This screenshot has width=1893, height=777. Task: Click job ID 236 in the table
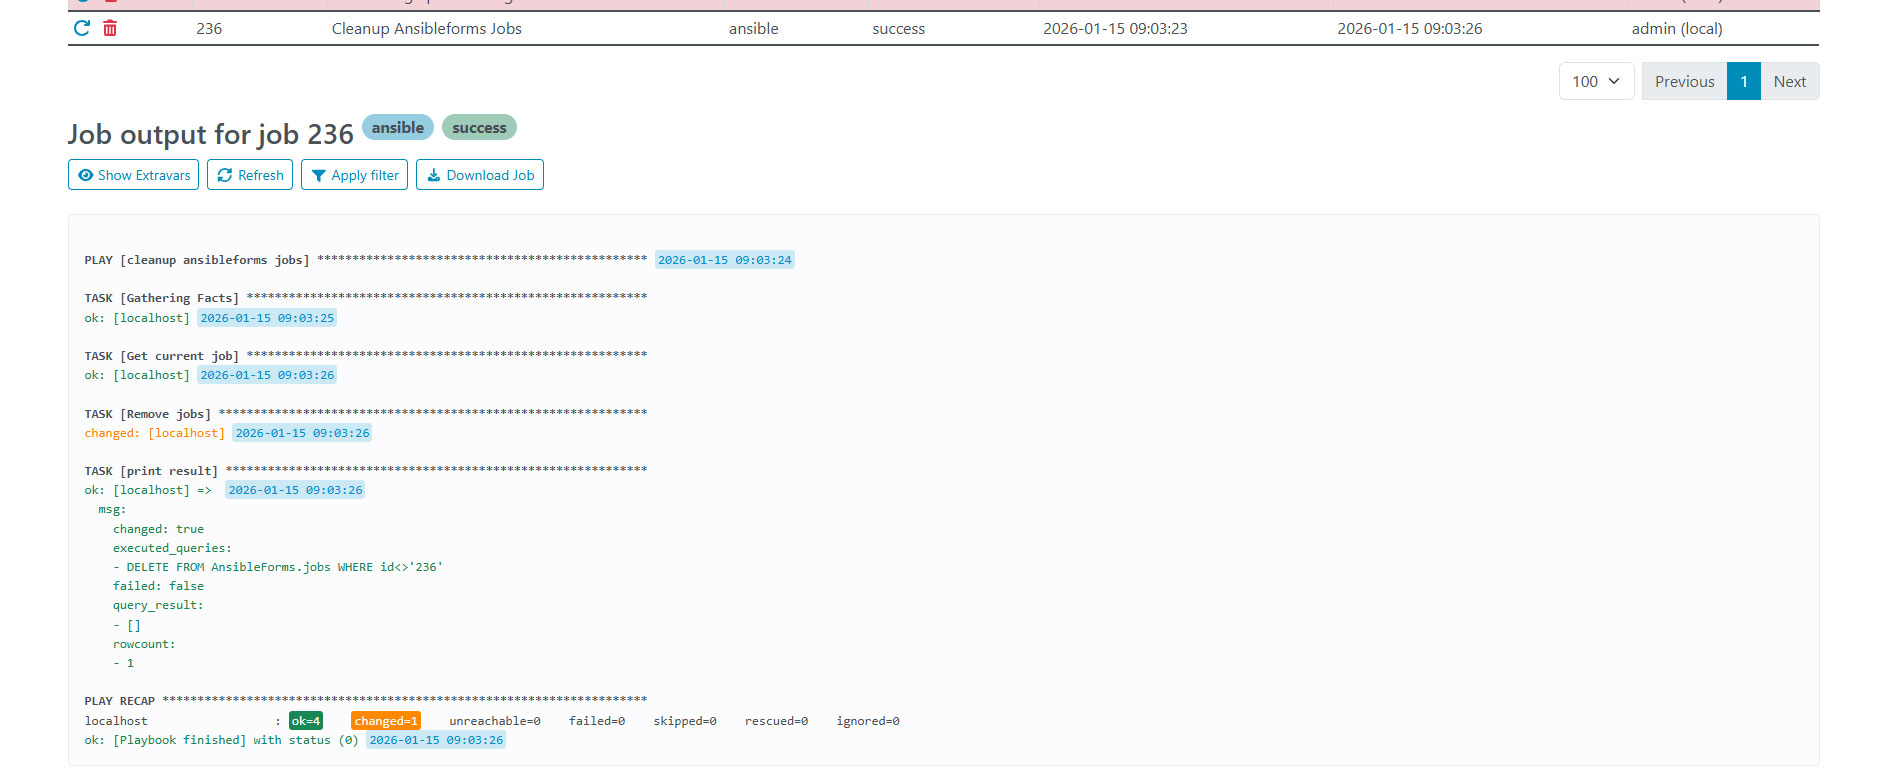pos(209,29)
